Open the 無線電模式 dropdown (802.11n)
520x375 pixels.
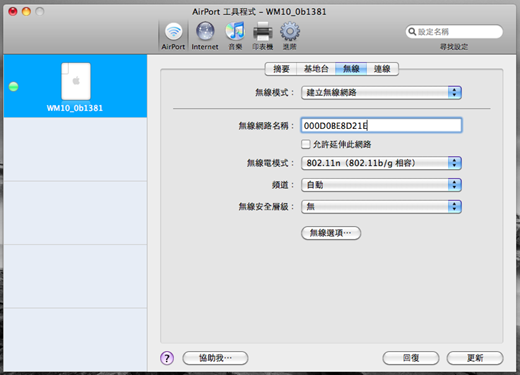click(381, 163)
